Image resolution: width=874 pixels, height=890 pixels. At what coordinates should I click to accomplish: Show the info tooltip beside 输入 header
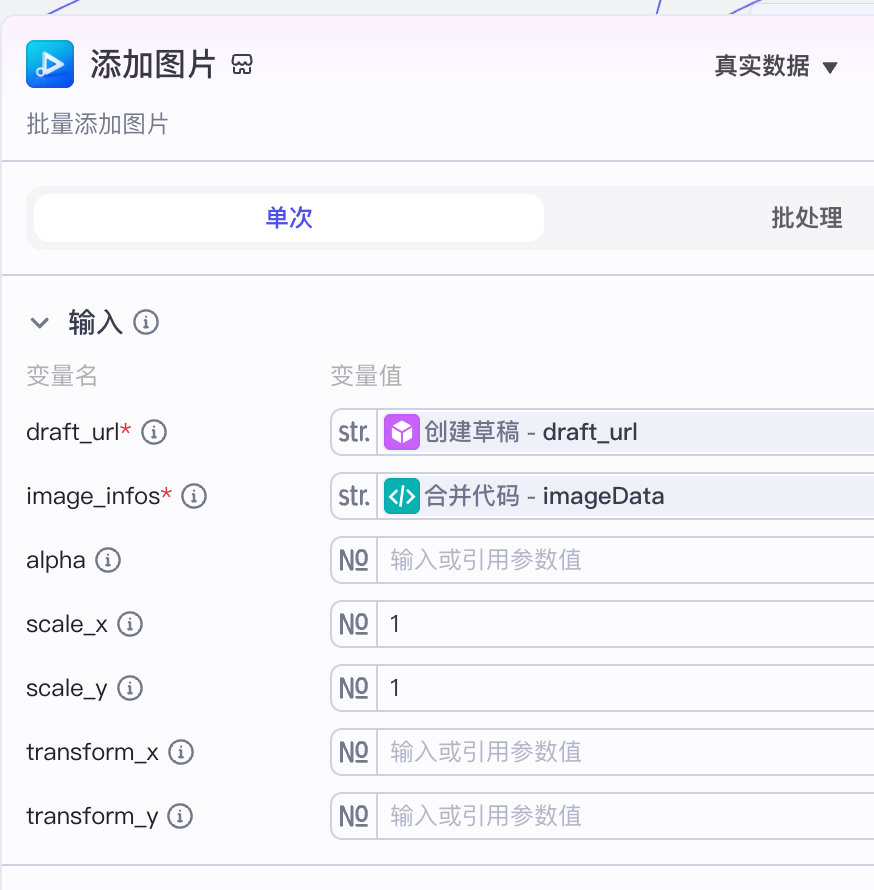146,323
